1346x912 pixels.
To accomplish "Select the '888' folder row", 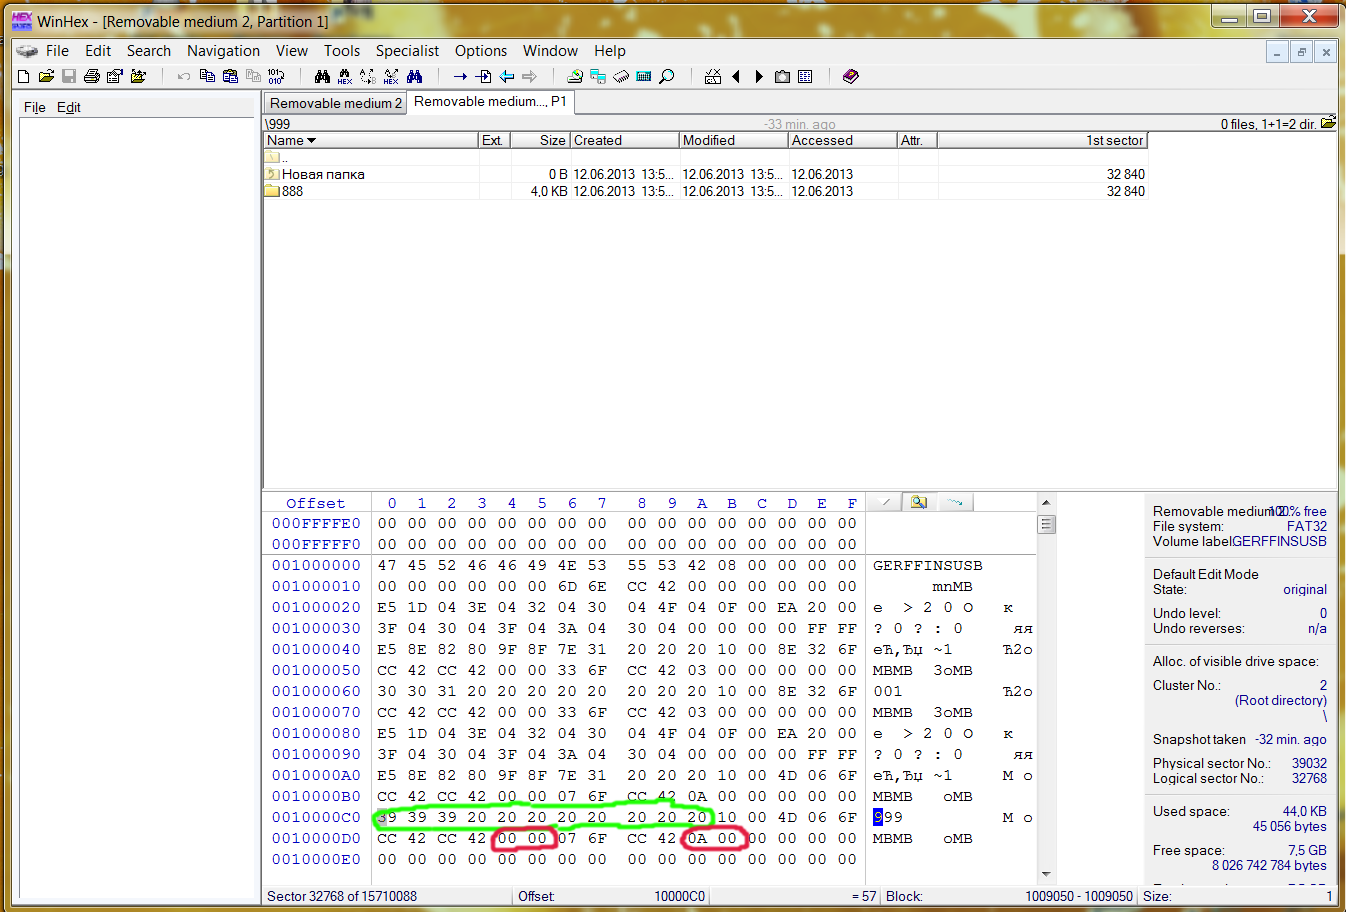I will pyautogui.click(x=705, y=191).
